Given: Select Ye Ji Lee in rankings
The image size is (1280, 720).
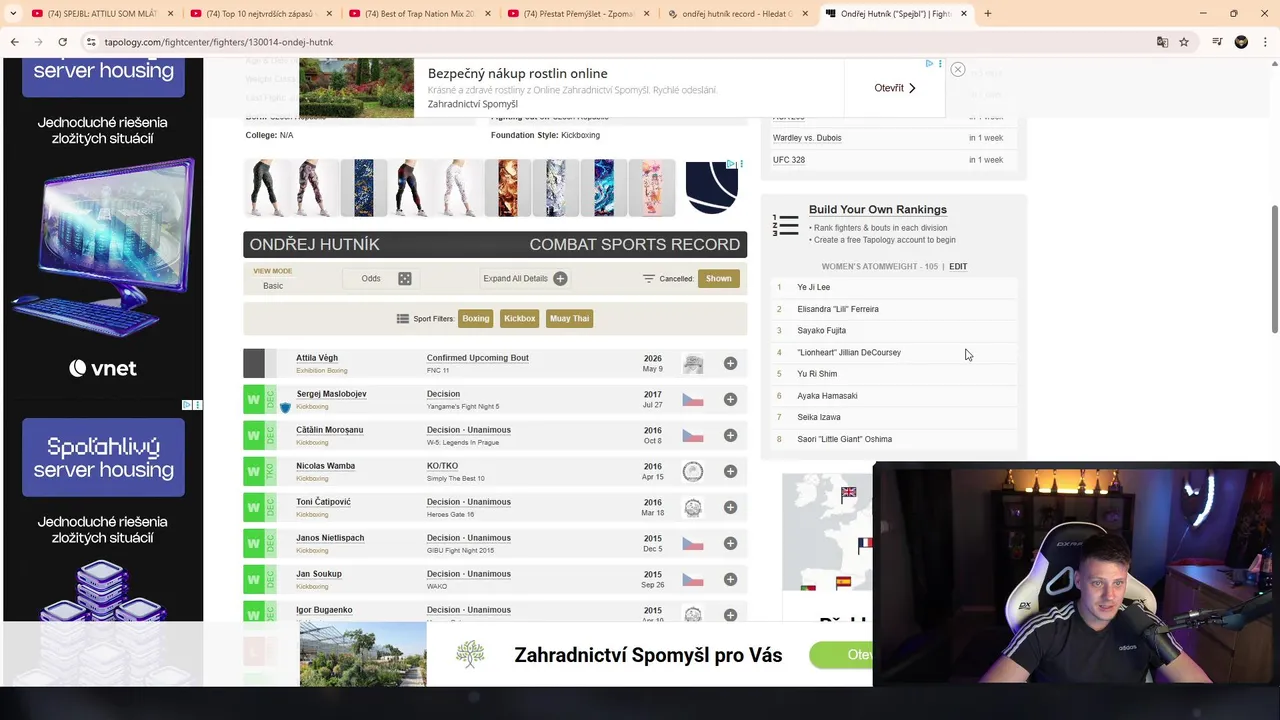Looking at the screenshot, I should coord(813,287).
